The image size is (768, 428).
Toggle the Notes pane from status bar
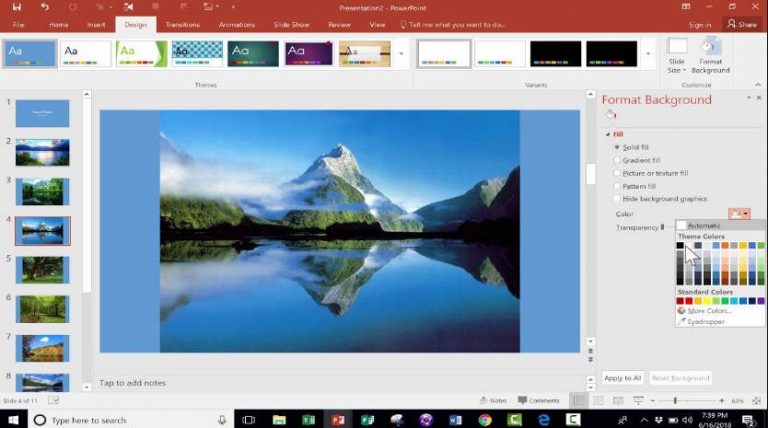(493, 401)
